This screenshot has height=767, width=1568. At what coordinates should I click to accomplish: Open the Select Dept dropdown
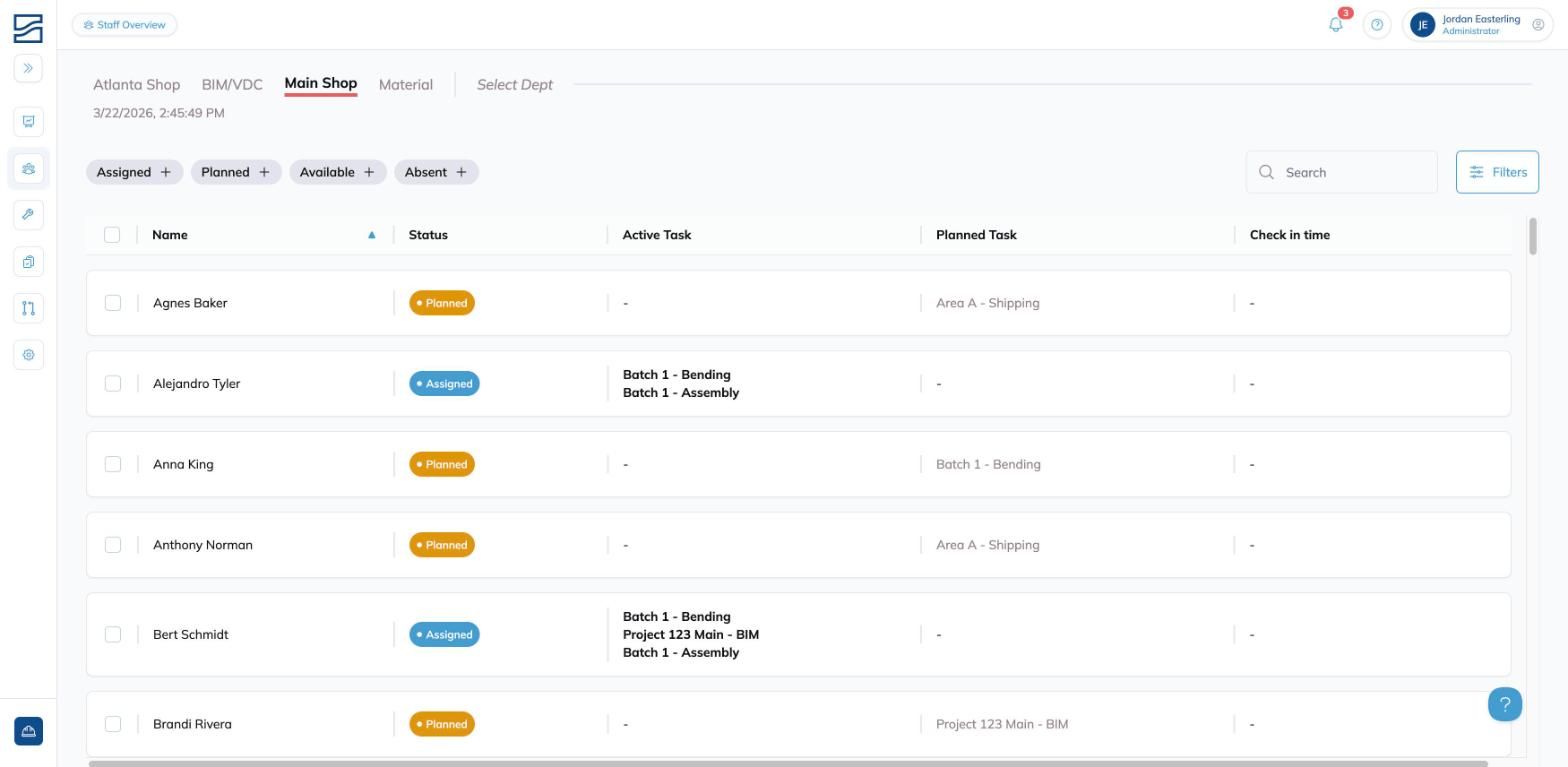515,85
